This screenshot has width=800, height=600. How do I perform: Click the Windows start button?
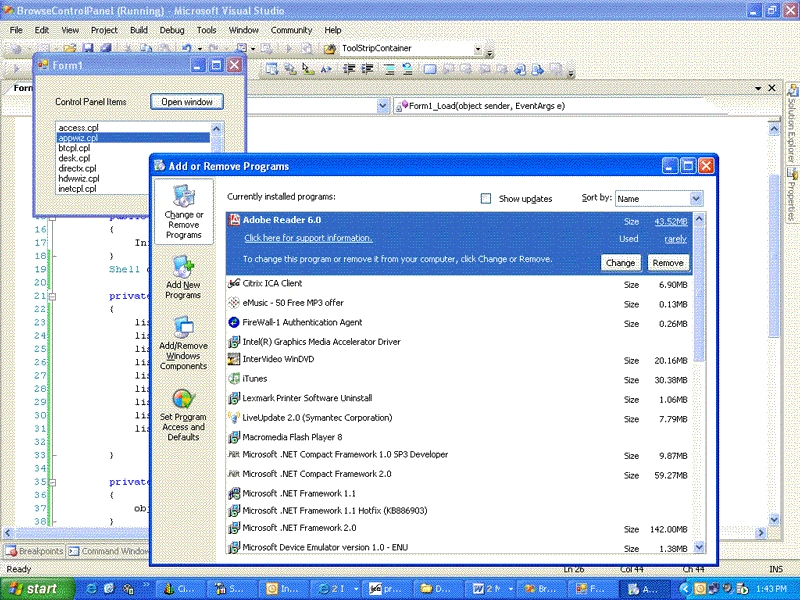(34, 589)
